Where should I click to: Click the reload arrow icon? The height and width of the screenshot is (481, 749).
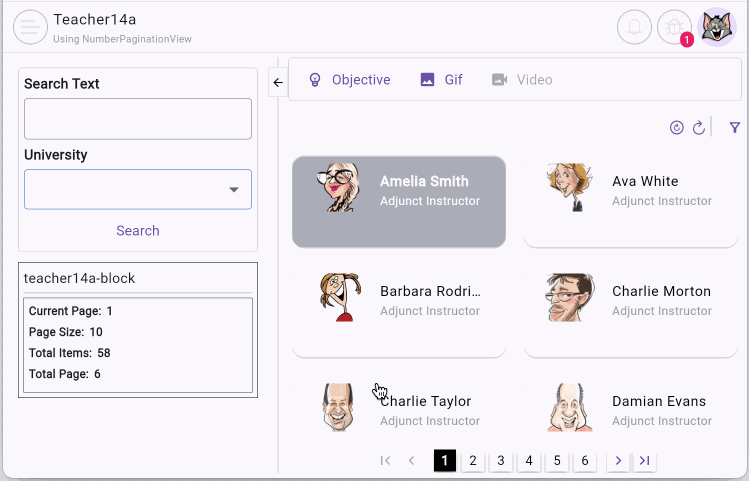click(699, 128)
